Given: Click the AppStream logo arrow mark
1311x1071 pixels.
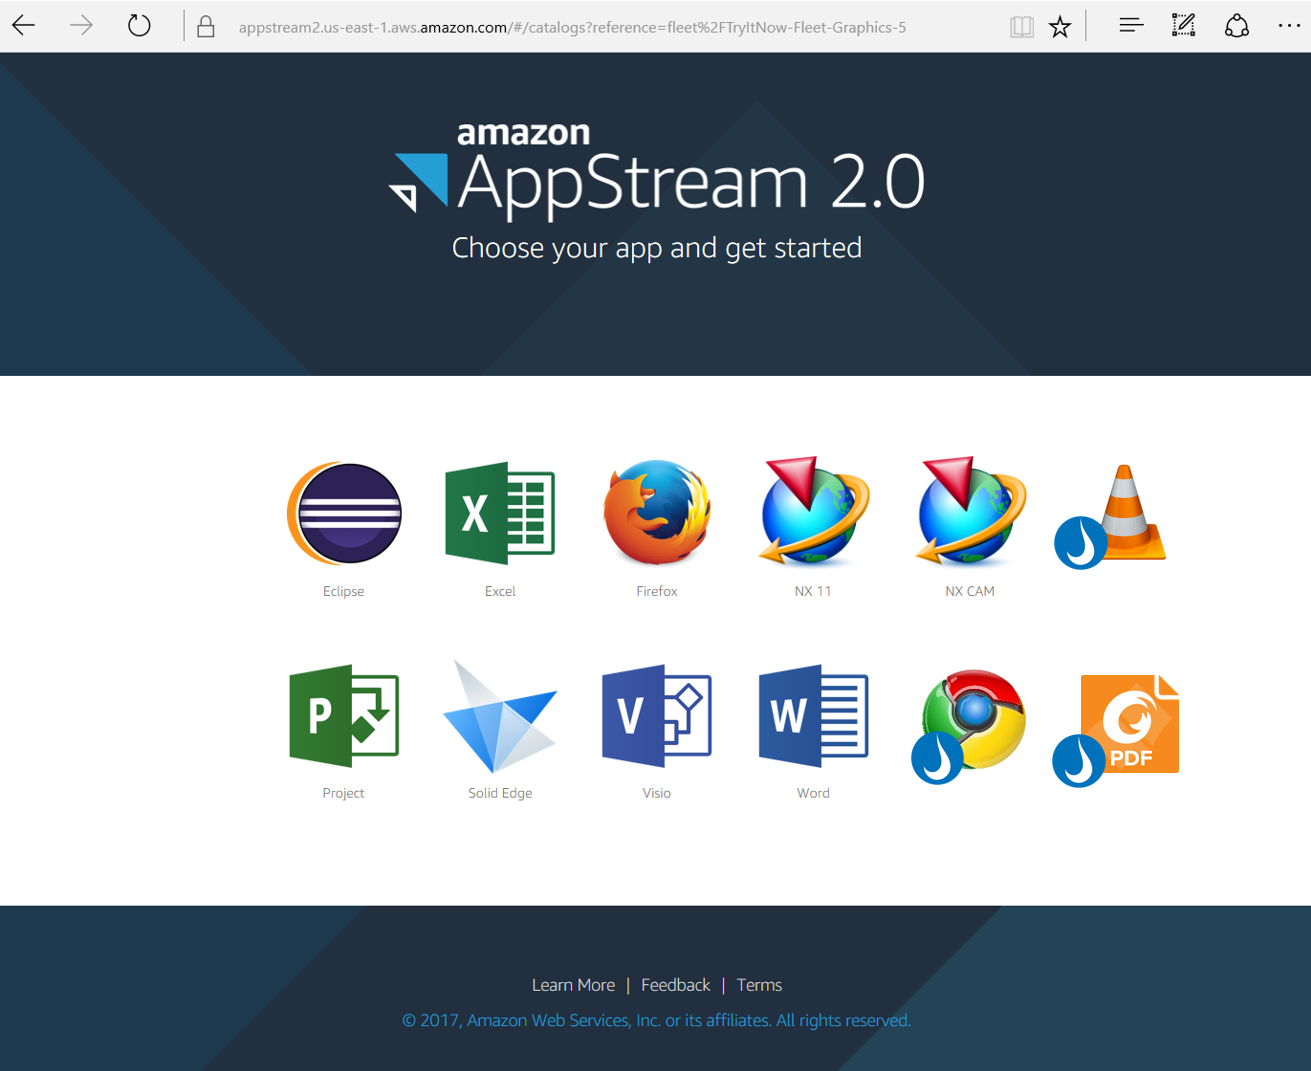Looking at the screenshot, I should tap(419, 182).
